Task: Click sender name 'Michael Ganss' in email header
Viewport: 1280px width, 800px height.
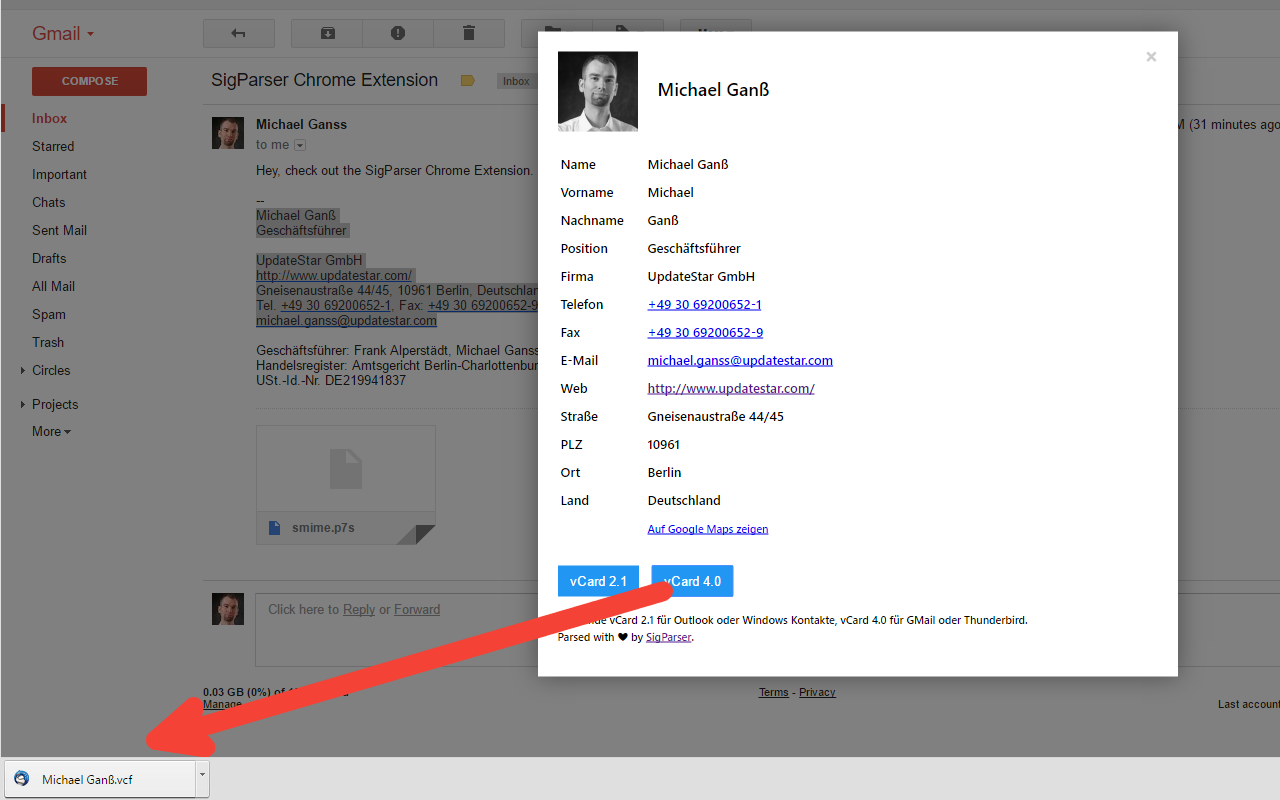Action: (x=301, y=124)
